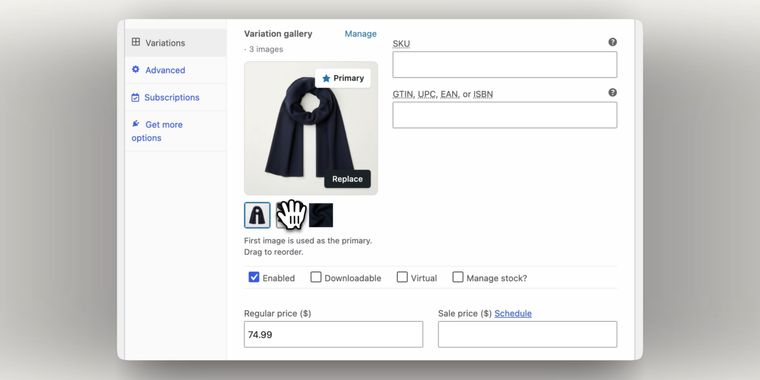760x380 pixels.
Task: Click the SKU help icon
Action: tap(613, 42)
